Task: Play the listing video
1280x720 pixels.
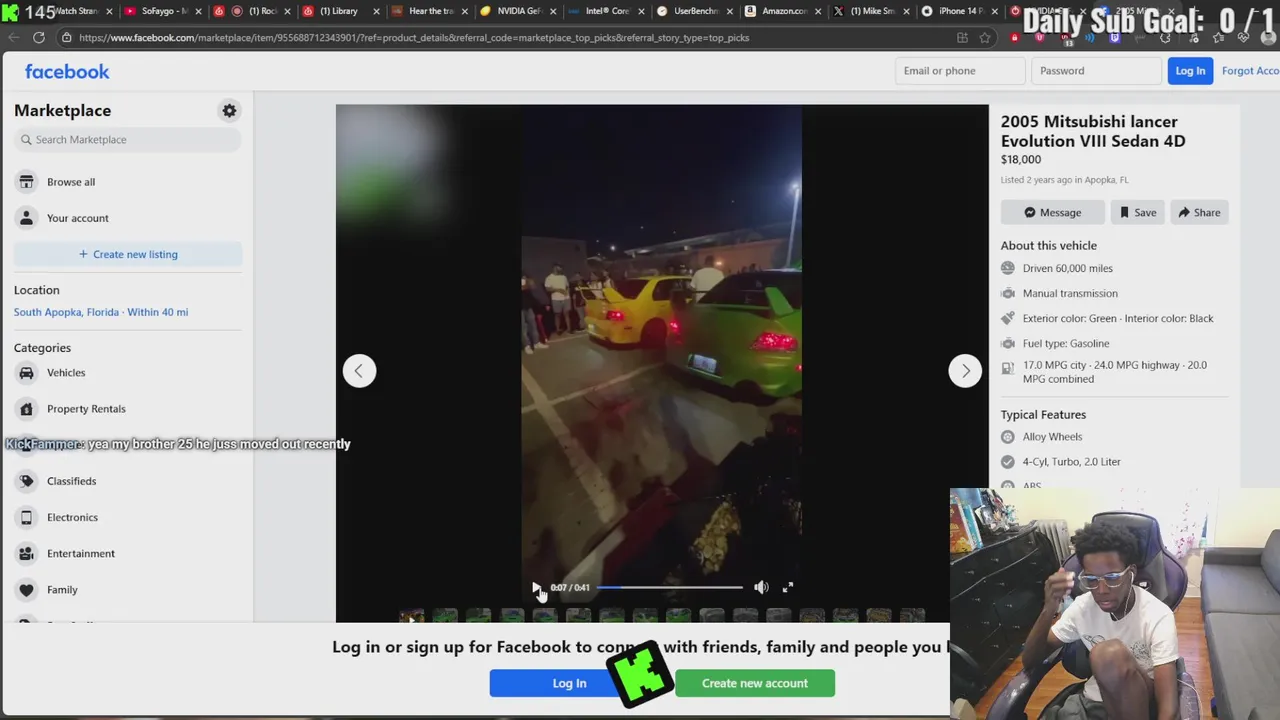Action: [x=536, y=588]
